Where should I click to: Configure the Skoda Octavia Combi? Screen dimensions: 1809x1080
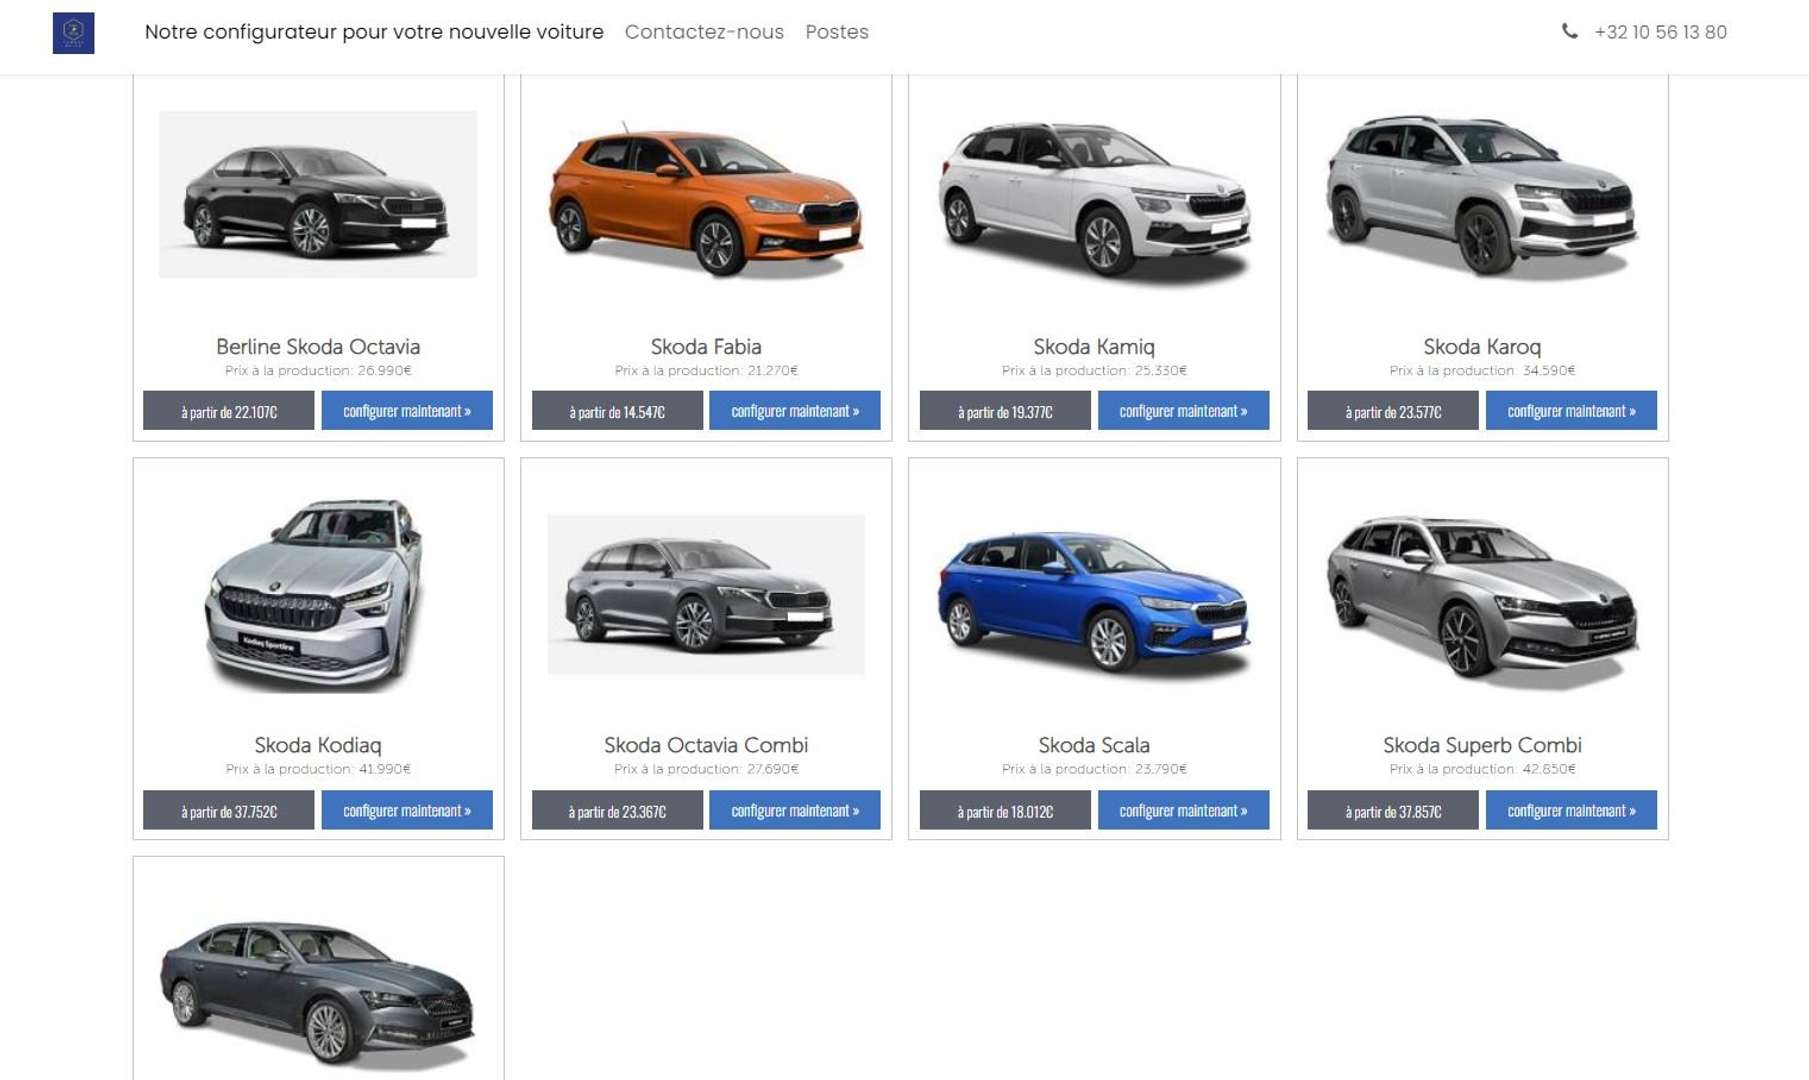[x=795, y=810]
